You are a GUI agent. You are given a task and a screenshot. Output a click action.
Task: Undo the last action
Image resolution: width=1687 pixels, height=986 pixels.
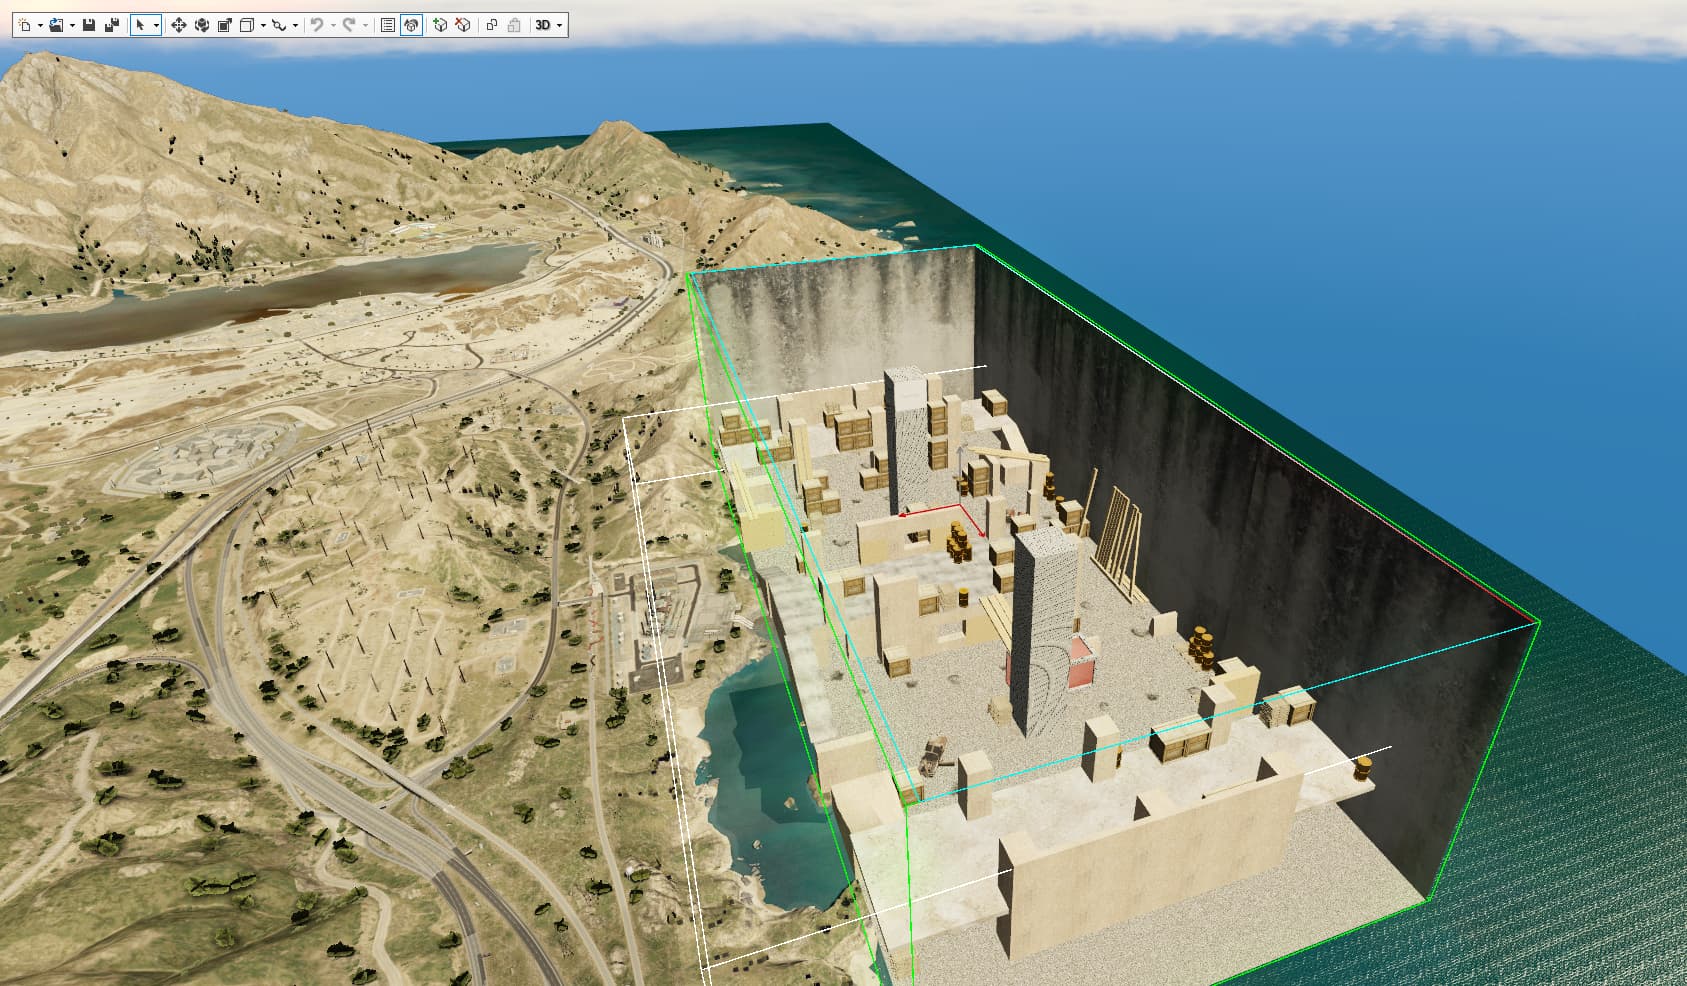click(x=317, y=25)
